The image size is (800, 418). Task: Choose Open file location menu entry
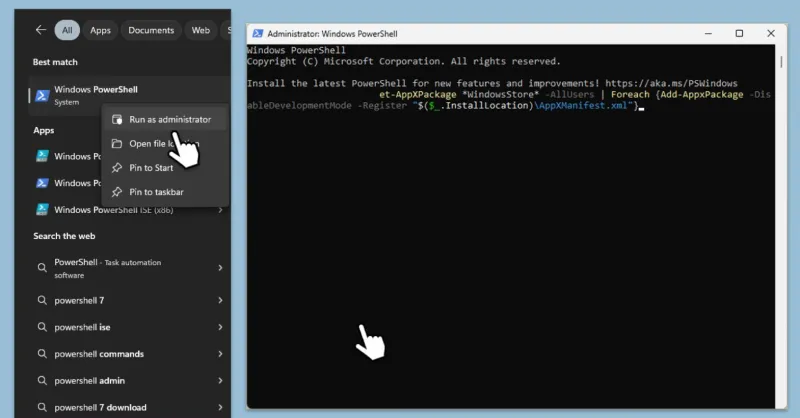pos(165,143)
